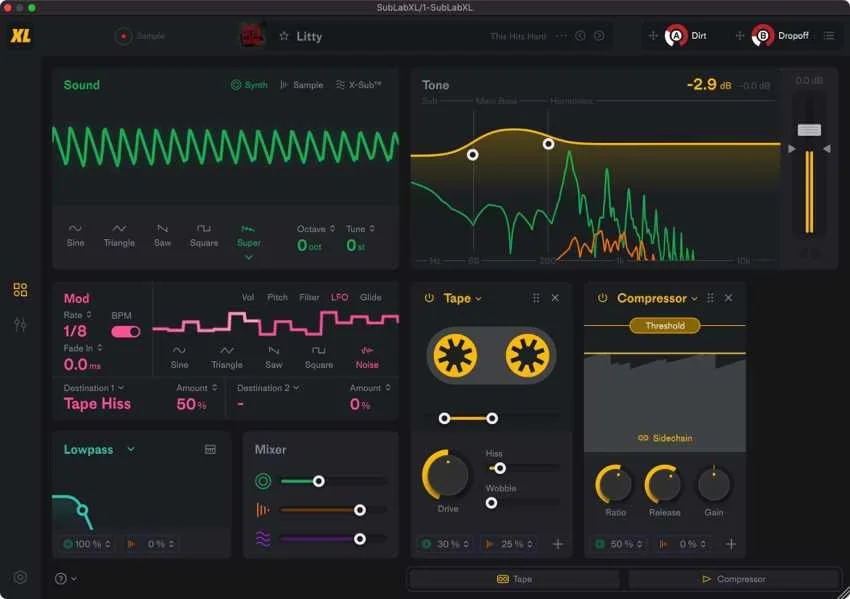Click the XL logo icon
This screenshot has width=850, height=599.
21,36
